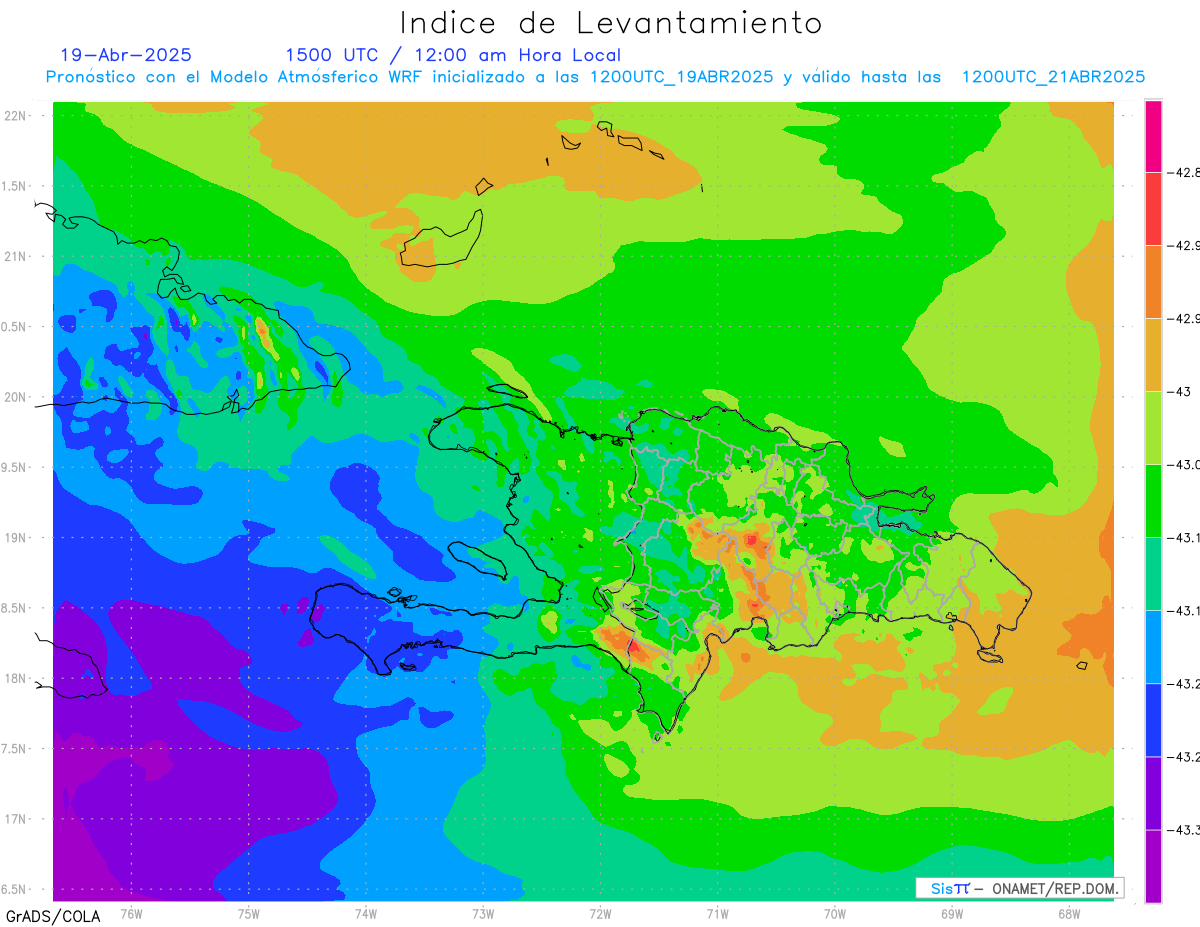Click the '1.5N' latitude label
Screen dimensions: 1200x927
16,186
